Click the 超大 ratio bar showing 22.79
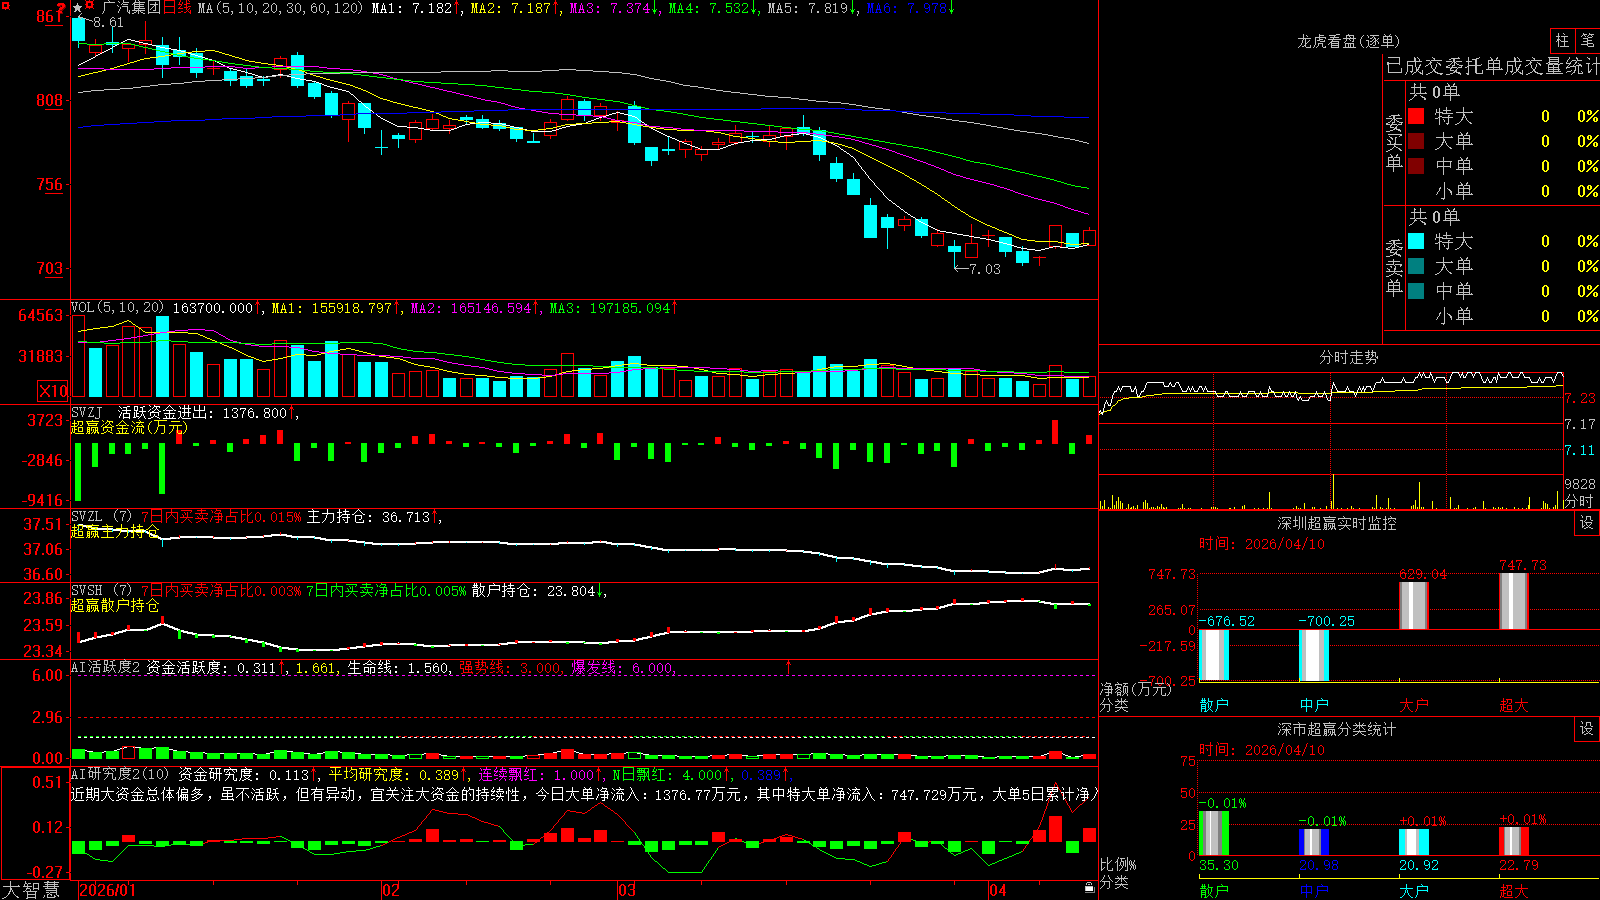The image size is (1600, 900). pos(1514,841)
